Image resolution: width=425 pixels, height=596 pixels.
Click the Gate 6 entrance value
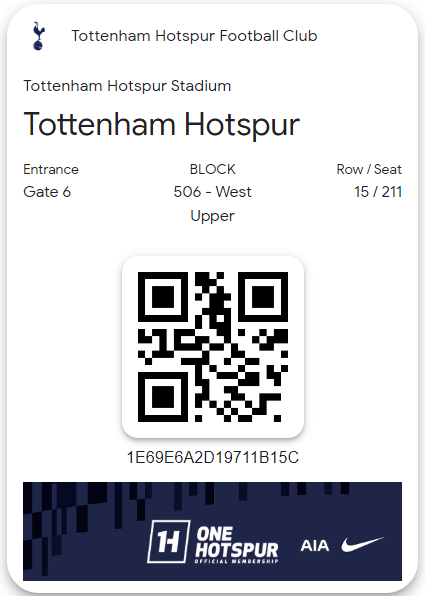click(47, 192)
